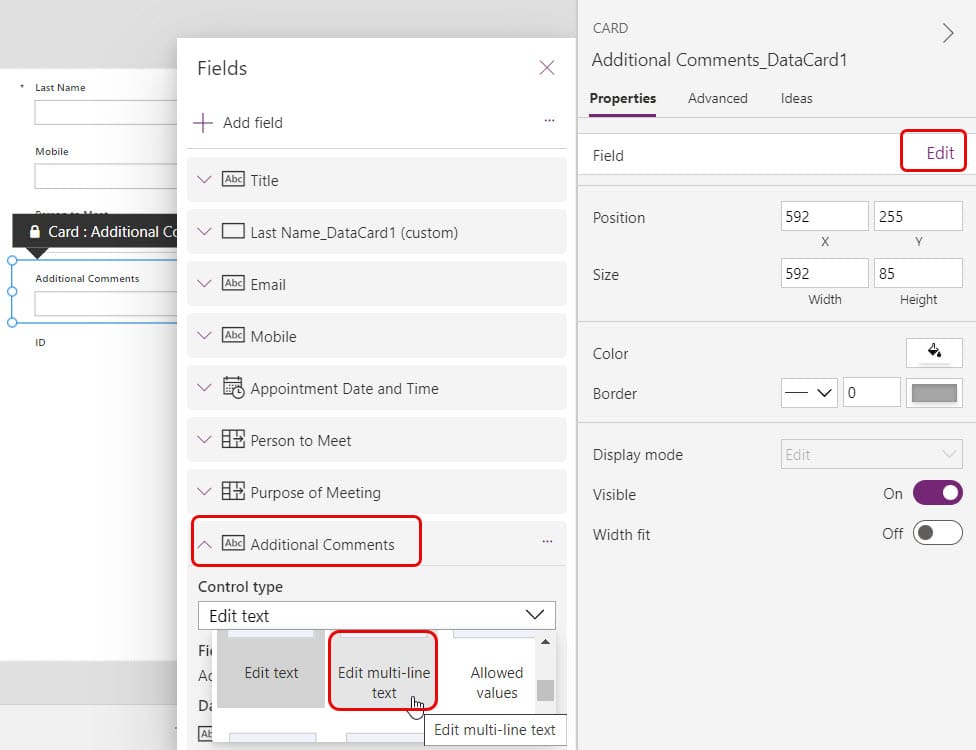Toggle the Visible switch off
This screenshot has width=976, height=750.
(x=937, y=493)
